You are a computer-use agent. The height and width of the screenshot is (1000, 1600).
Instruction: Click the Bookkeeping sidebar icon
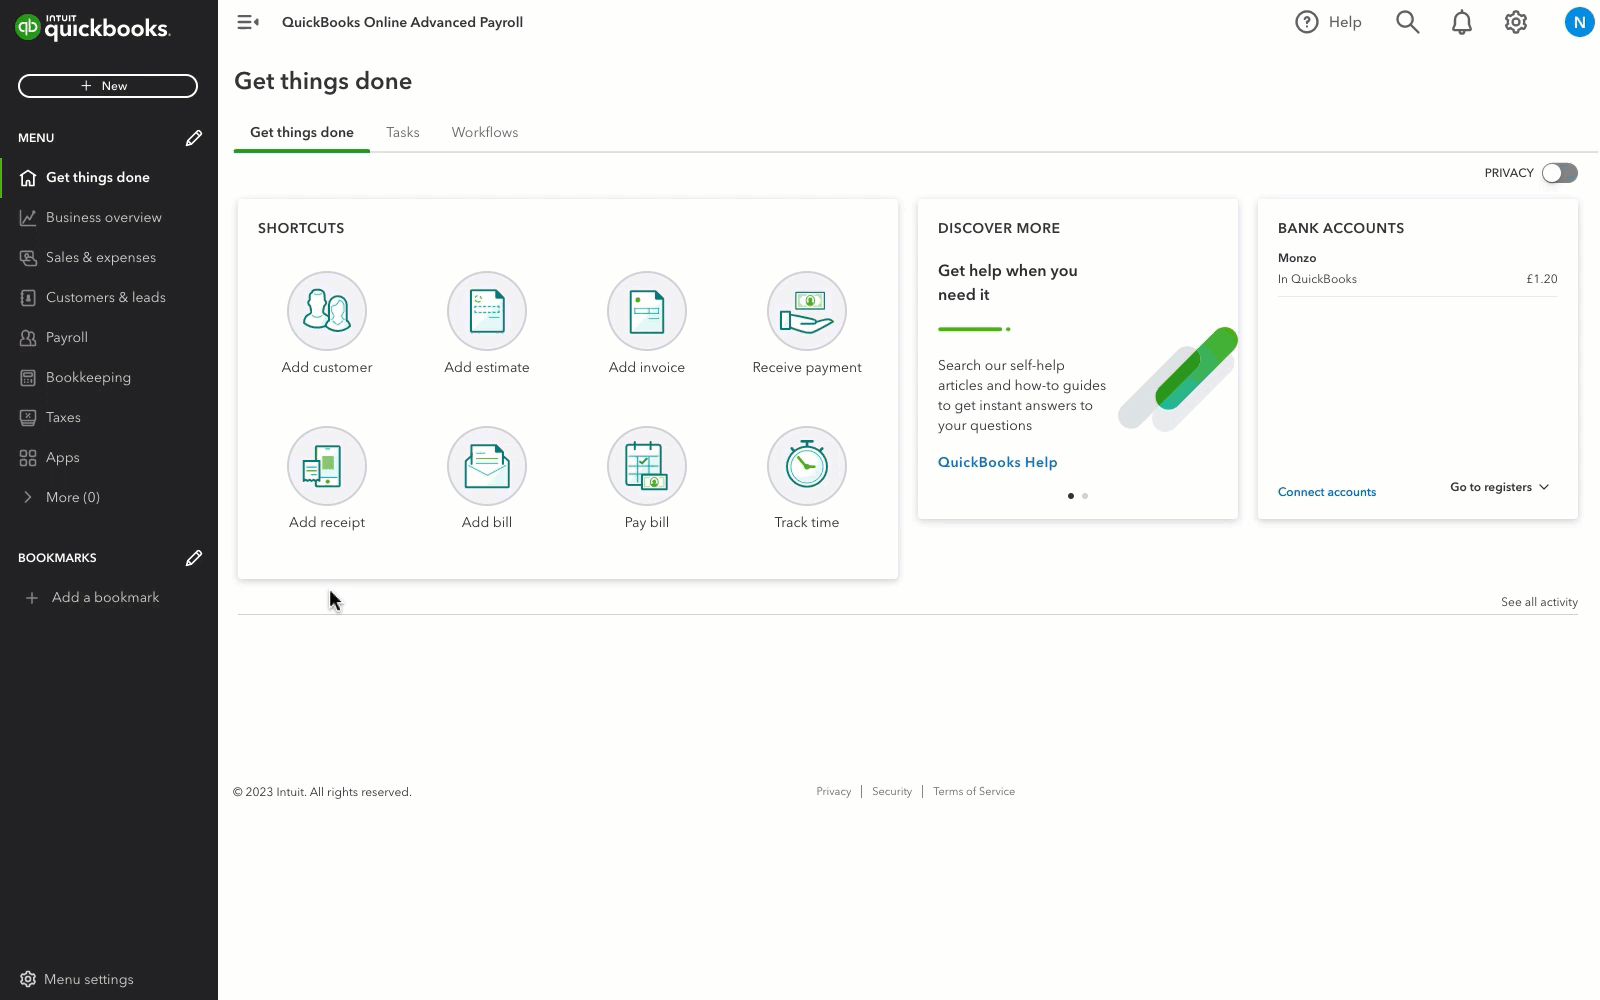[x=28, y=377]
